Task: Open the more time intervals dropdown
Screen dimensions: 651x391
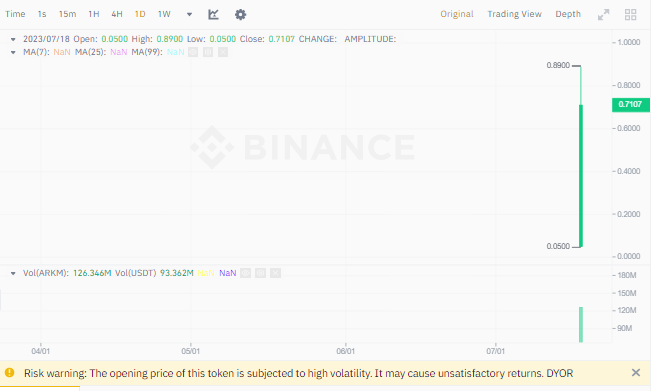Action: pyautogui.click(x=189, y=15)
